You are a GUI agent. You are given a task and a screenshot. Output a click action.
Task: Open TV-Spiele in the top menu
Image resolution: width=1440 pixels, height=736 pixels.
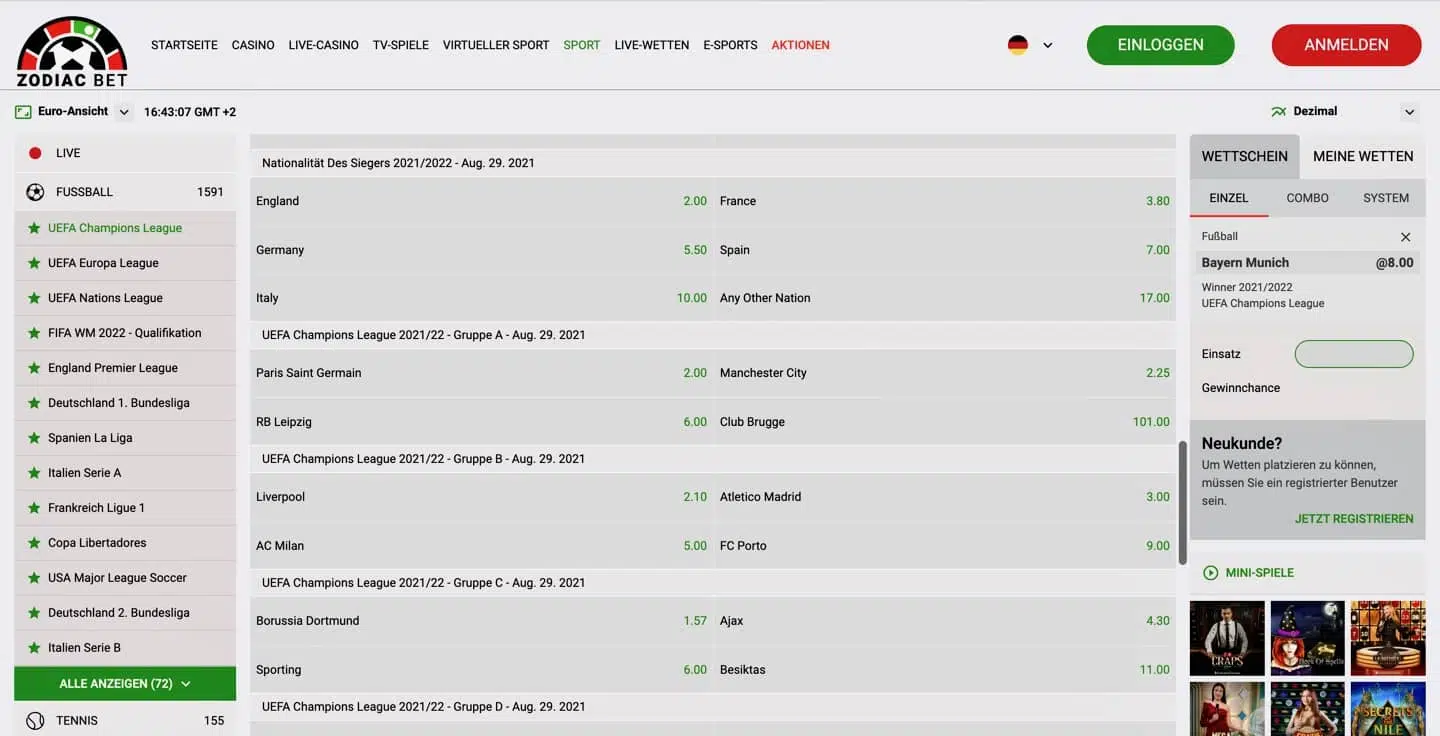coord(401,45)
